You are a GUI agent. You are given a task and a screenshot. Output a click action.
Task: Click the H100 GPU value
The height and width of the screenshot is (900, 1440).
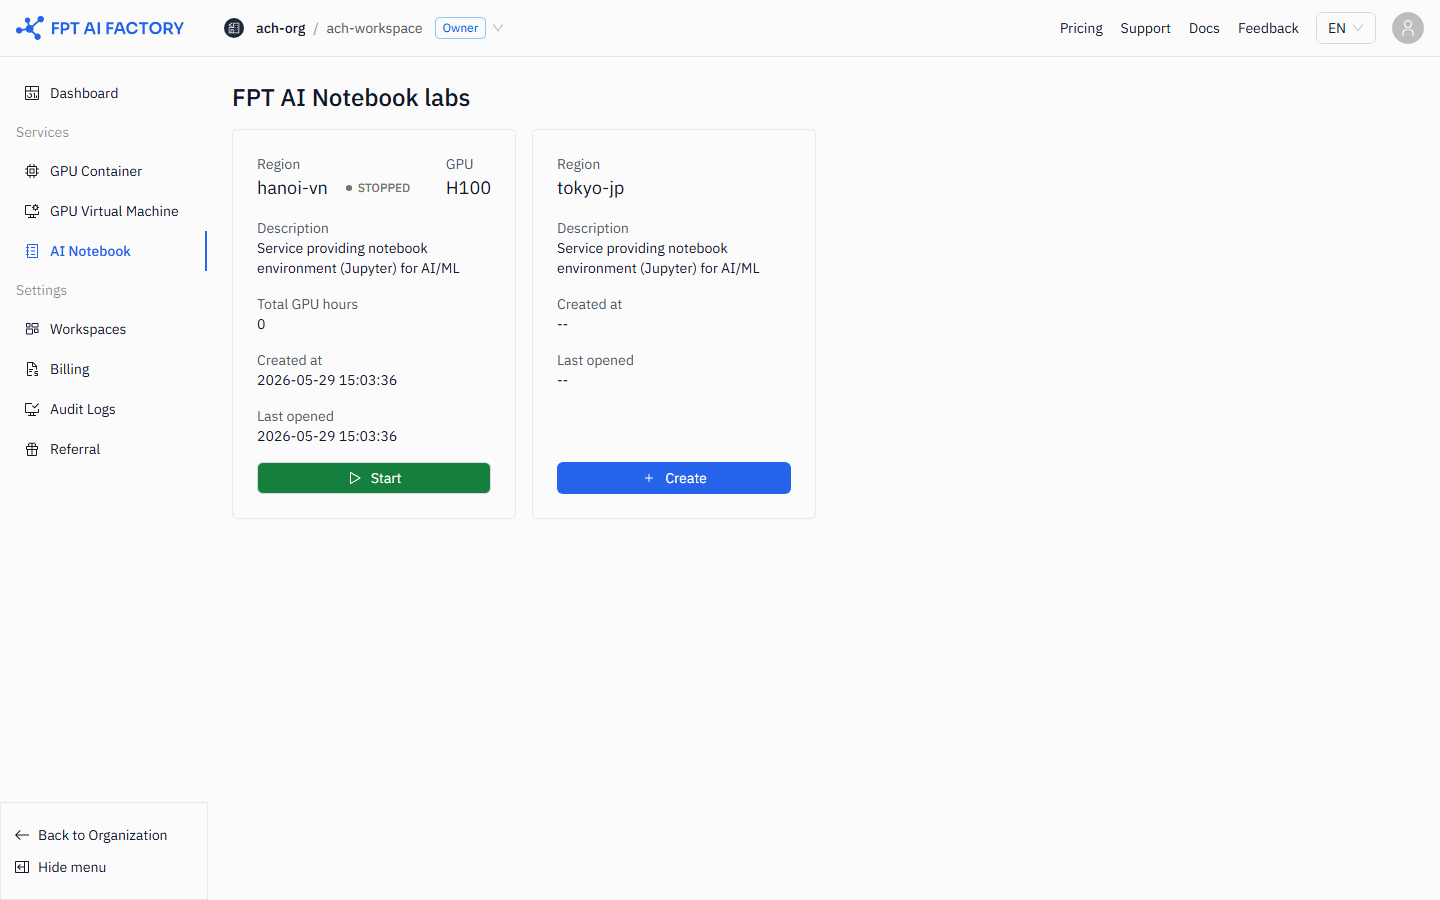[x=468, y=188]
